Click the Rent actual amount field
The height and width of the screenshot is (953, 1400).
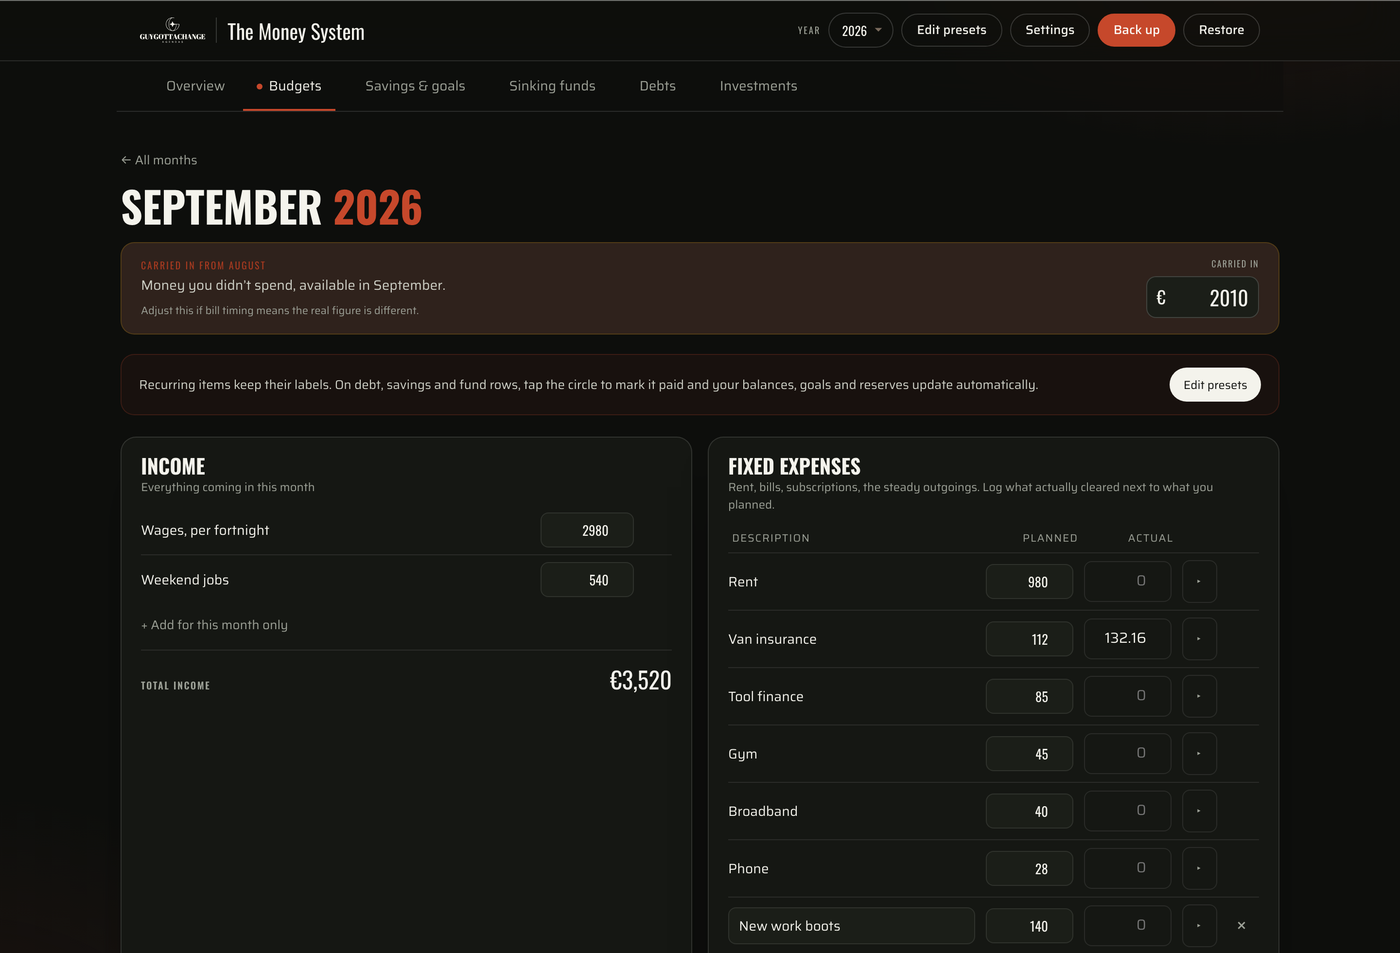(1127, 581)
